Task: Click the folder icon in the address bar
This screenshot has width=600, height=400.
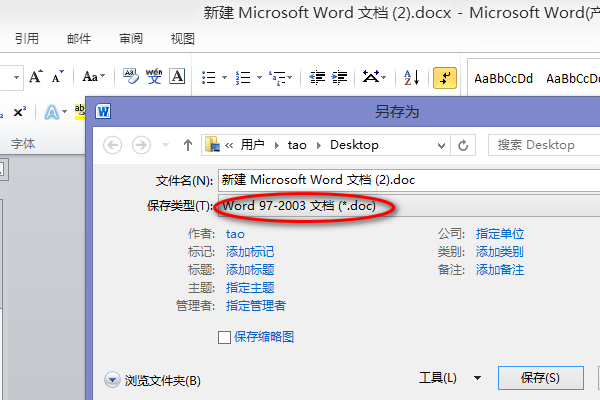Action: click(x=212, y=145)
